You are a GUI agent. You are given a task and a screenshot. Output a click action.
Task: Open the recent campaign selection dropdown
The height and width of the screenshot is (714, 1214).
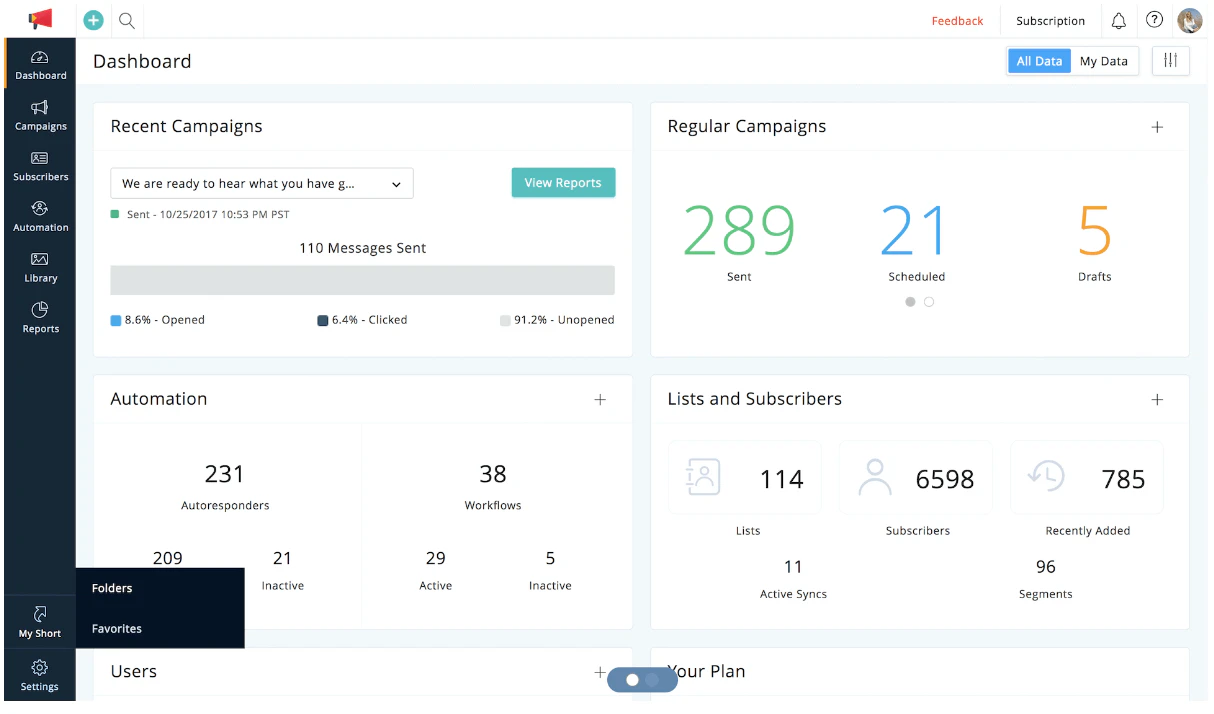262,184
